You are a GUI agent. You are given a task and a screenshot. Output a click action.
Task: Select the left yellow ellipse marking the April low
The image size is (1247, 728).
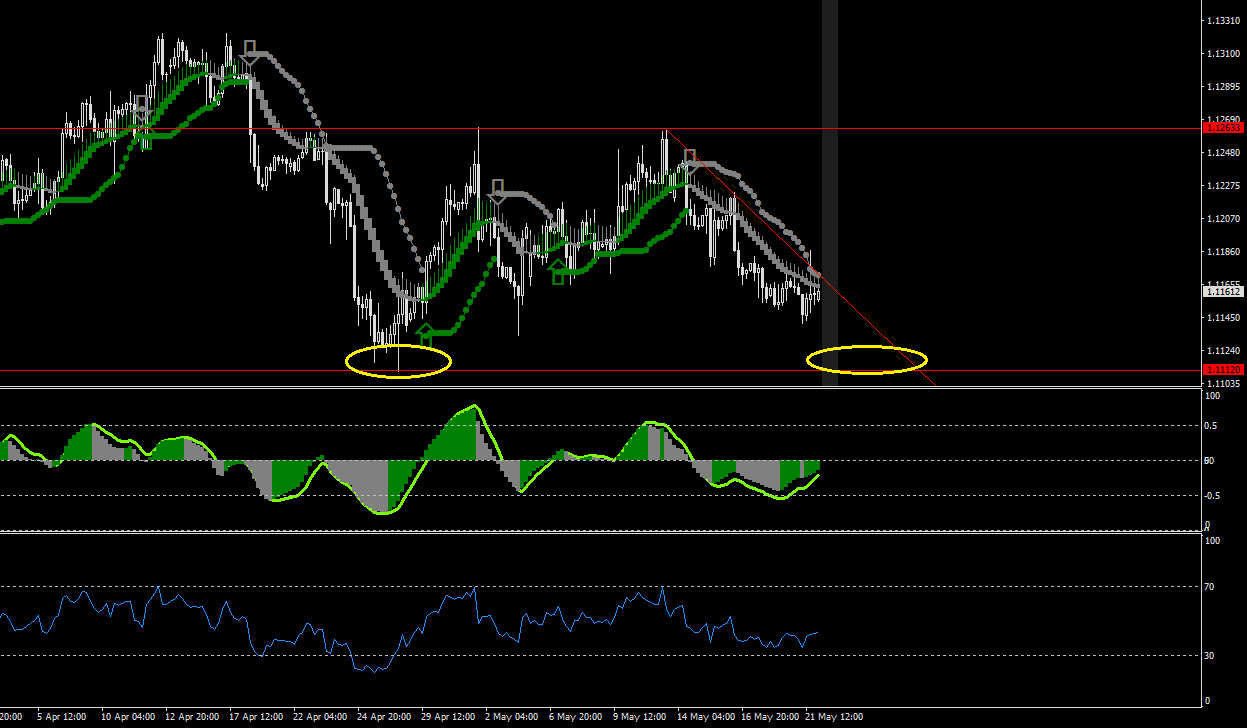[398, 361]
